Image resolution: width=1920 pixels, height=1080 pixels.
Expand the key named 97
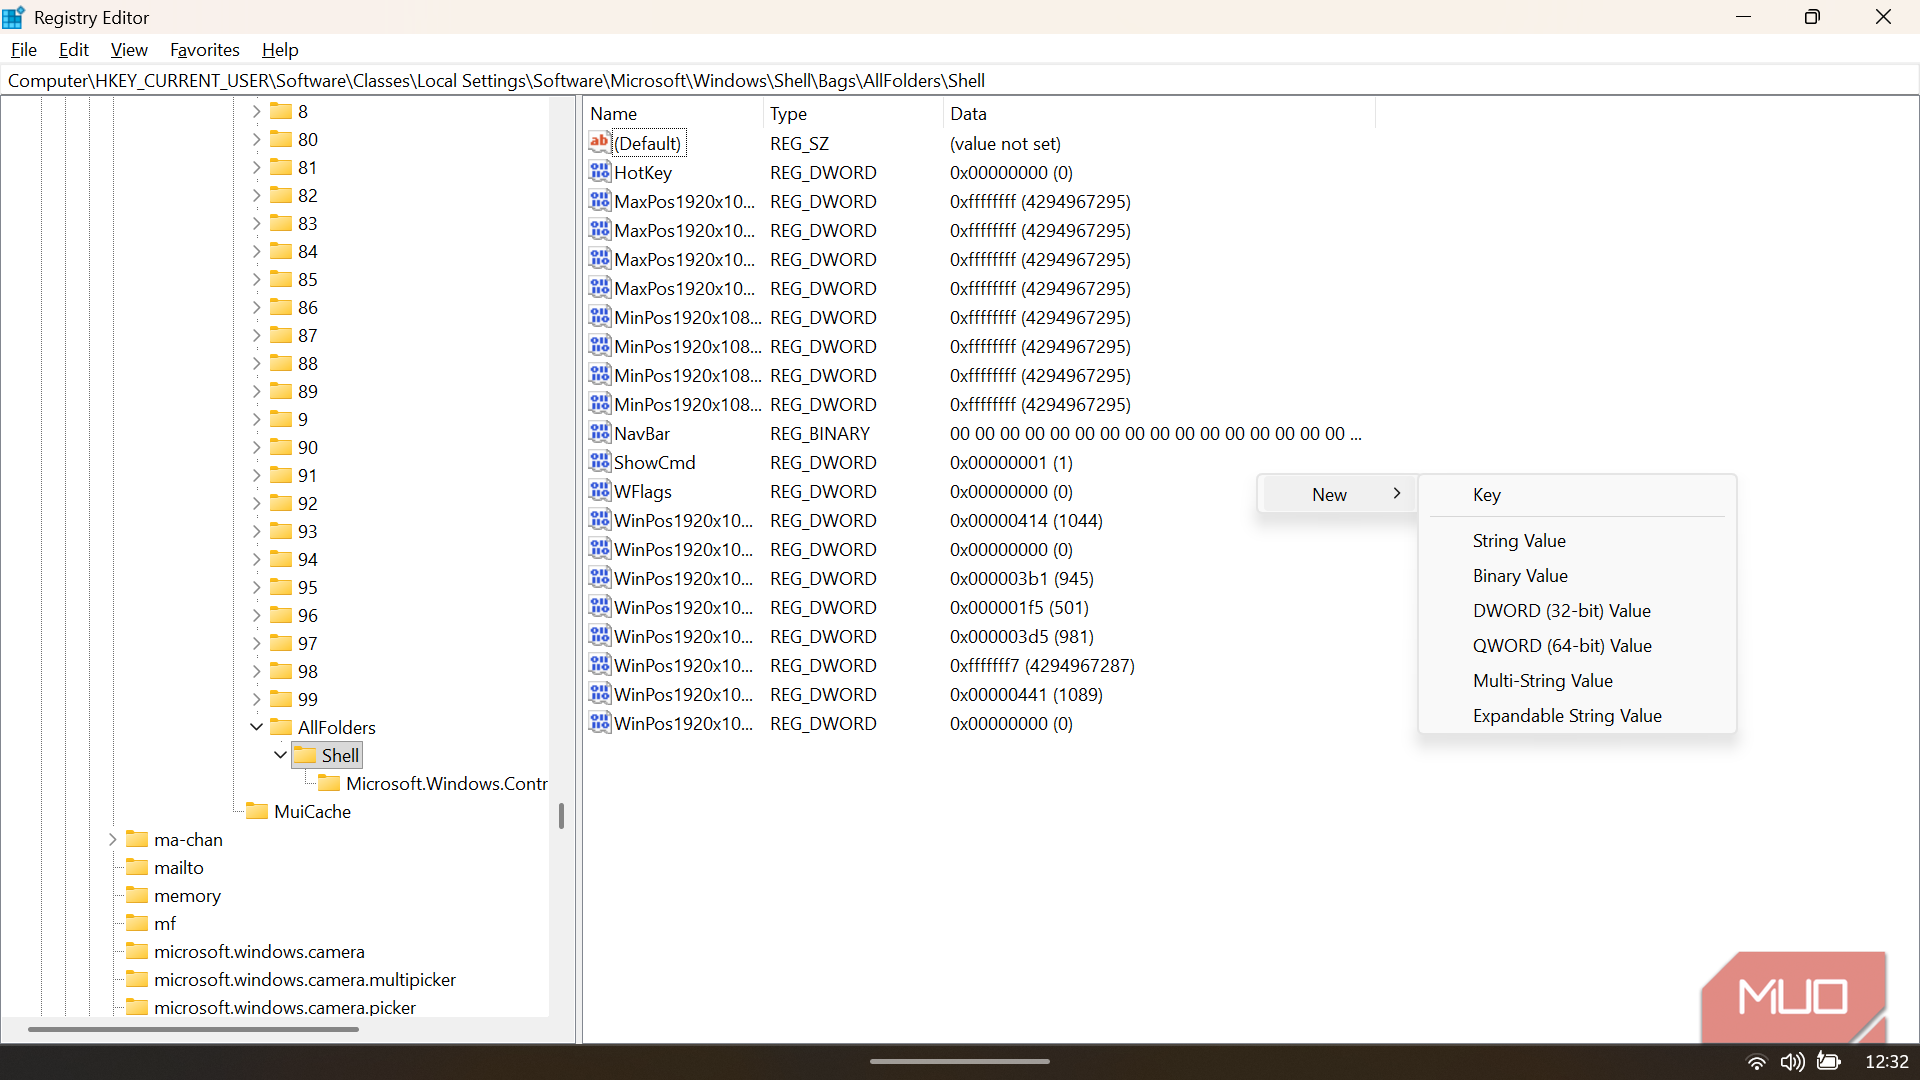click(x=256, y=643)
